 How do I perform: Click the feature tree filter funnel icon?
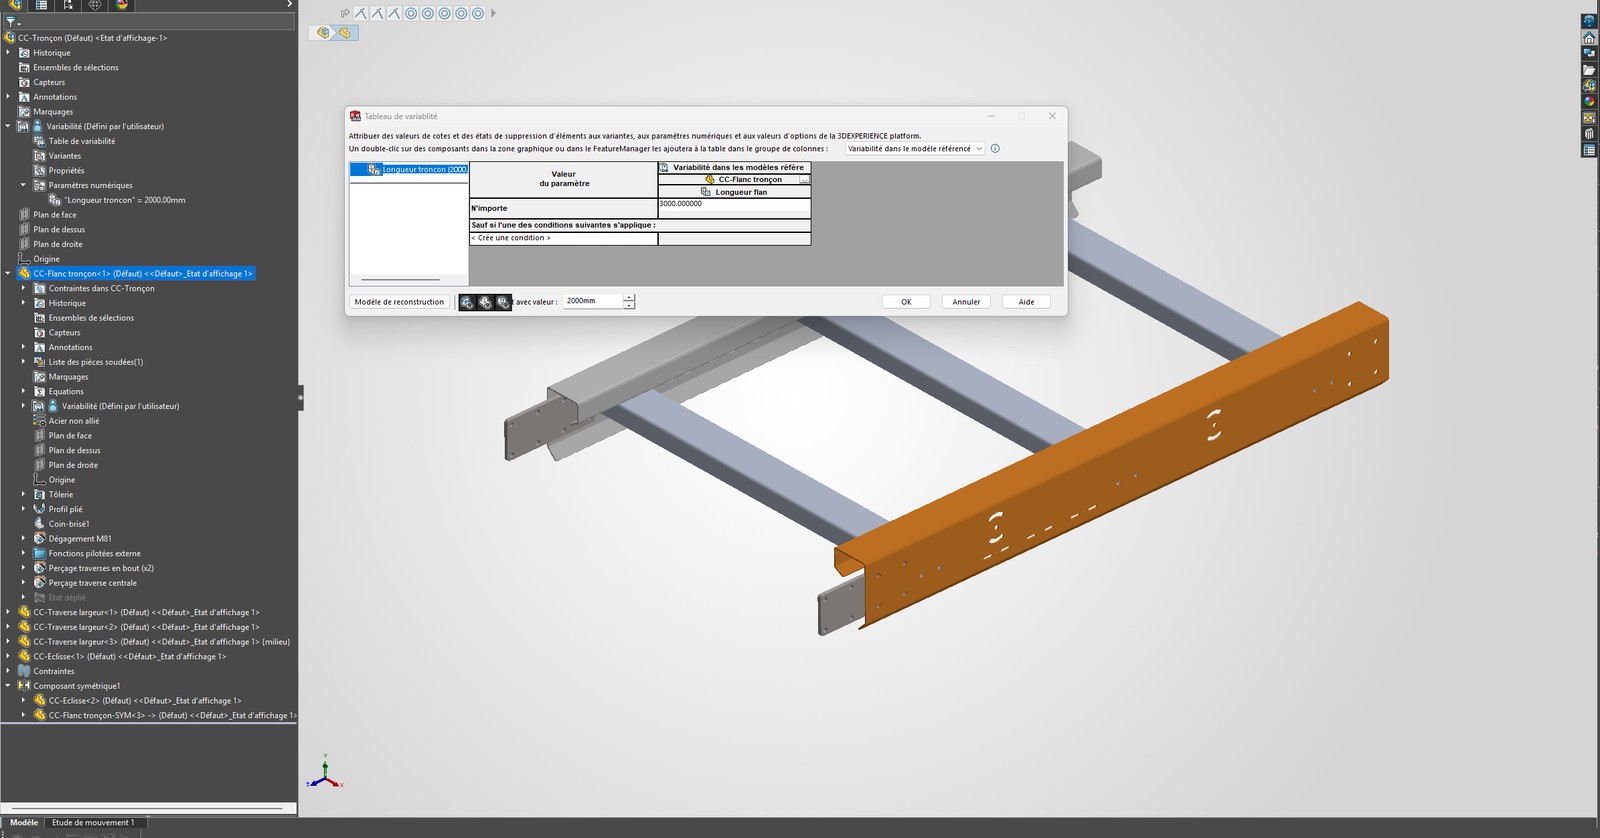[x=11, y=21]
